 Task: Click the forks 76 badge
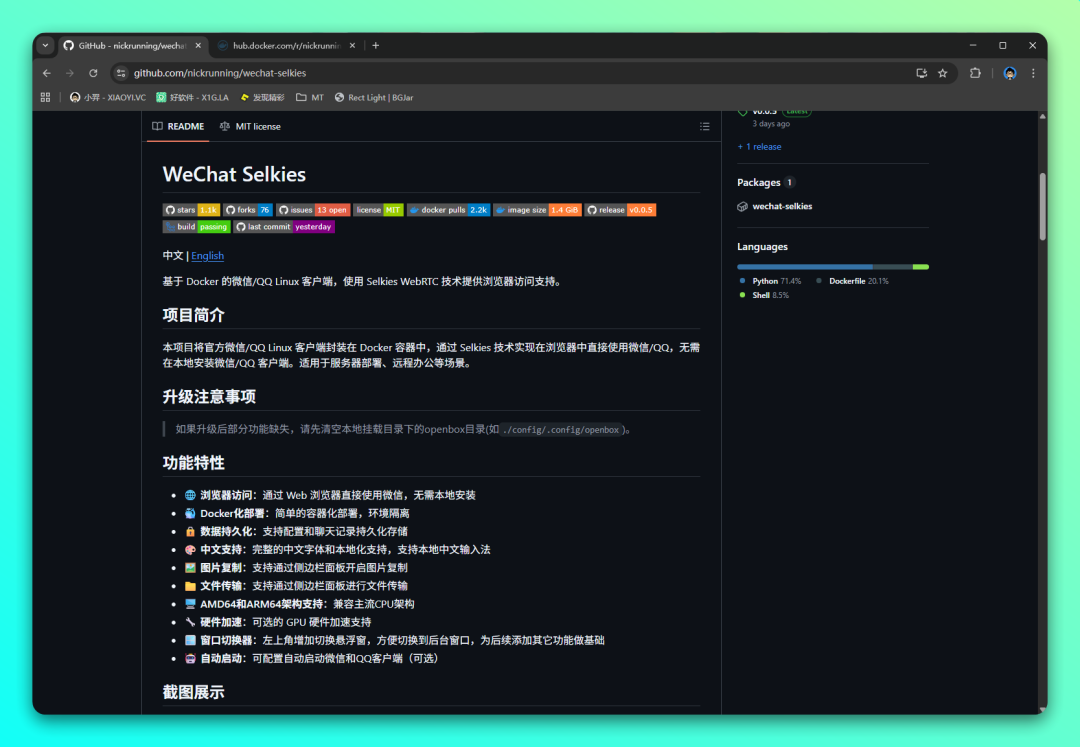click(x=247, y=209)
